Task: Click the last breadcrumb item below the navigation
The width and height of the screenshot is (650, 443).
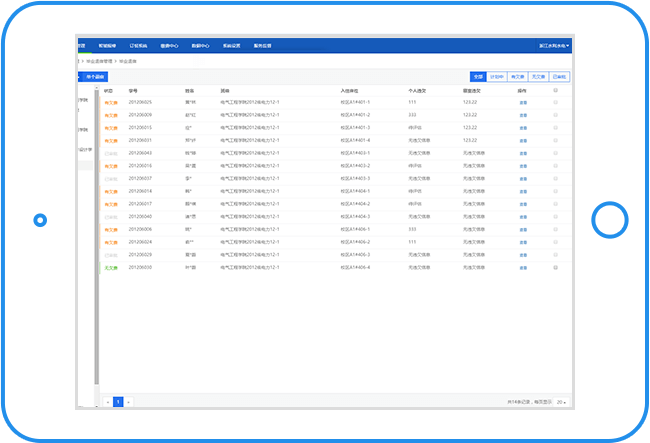Action: (x=128, y=61)
